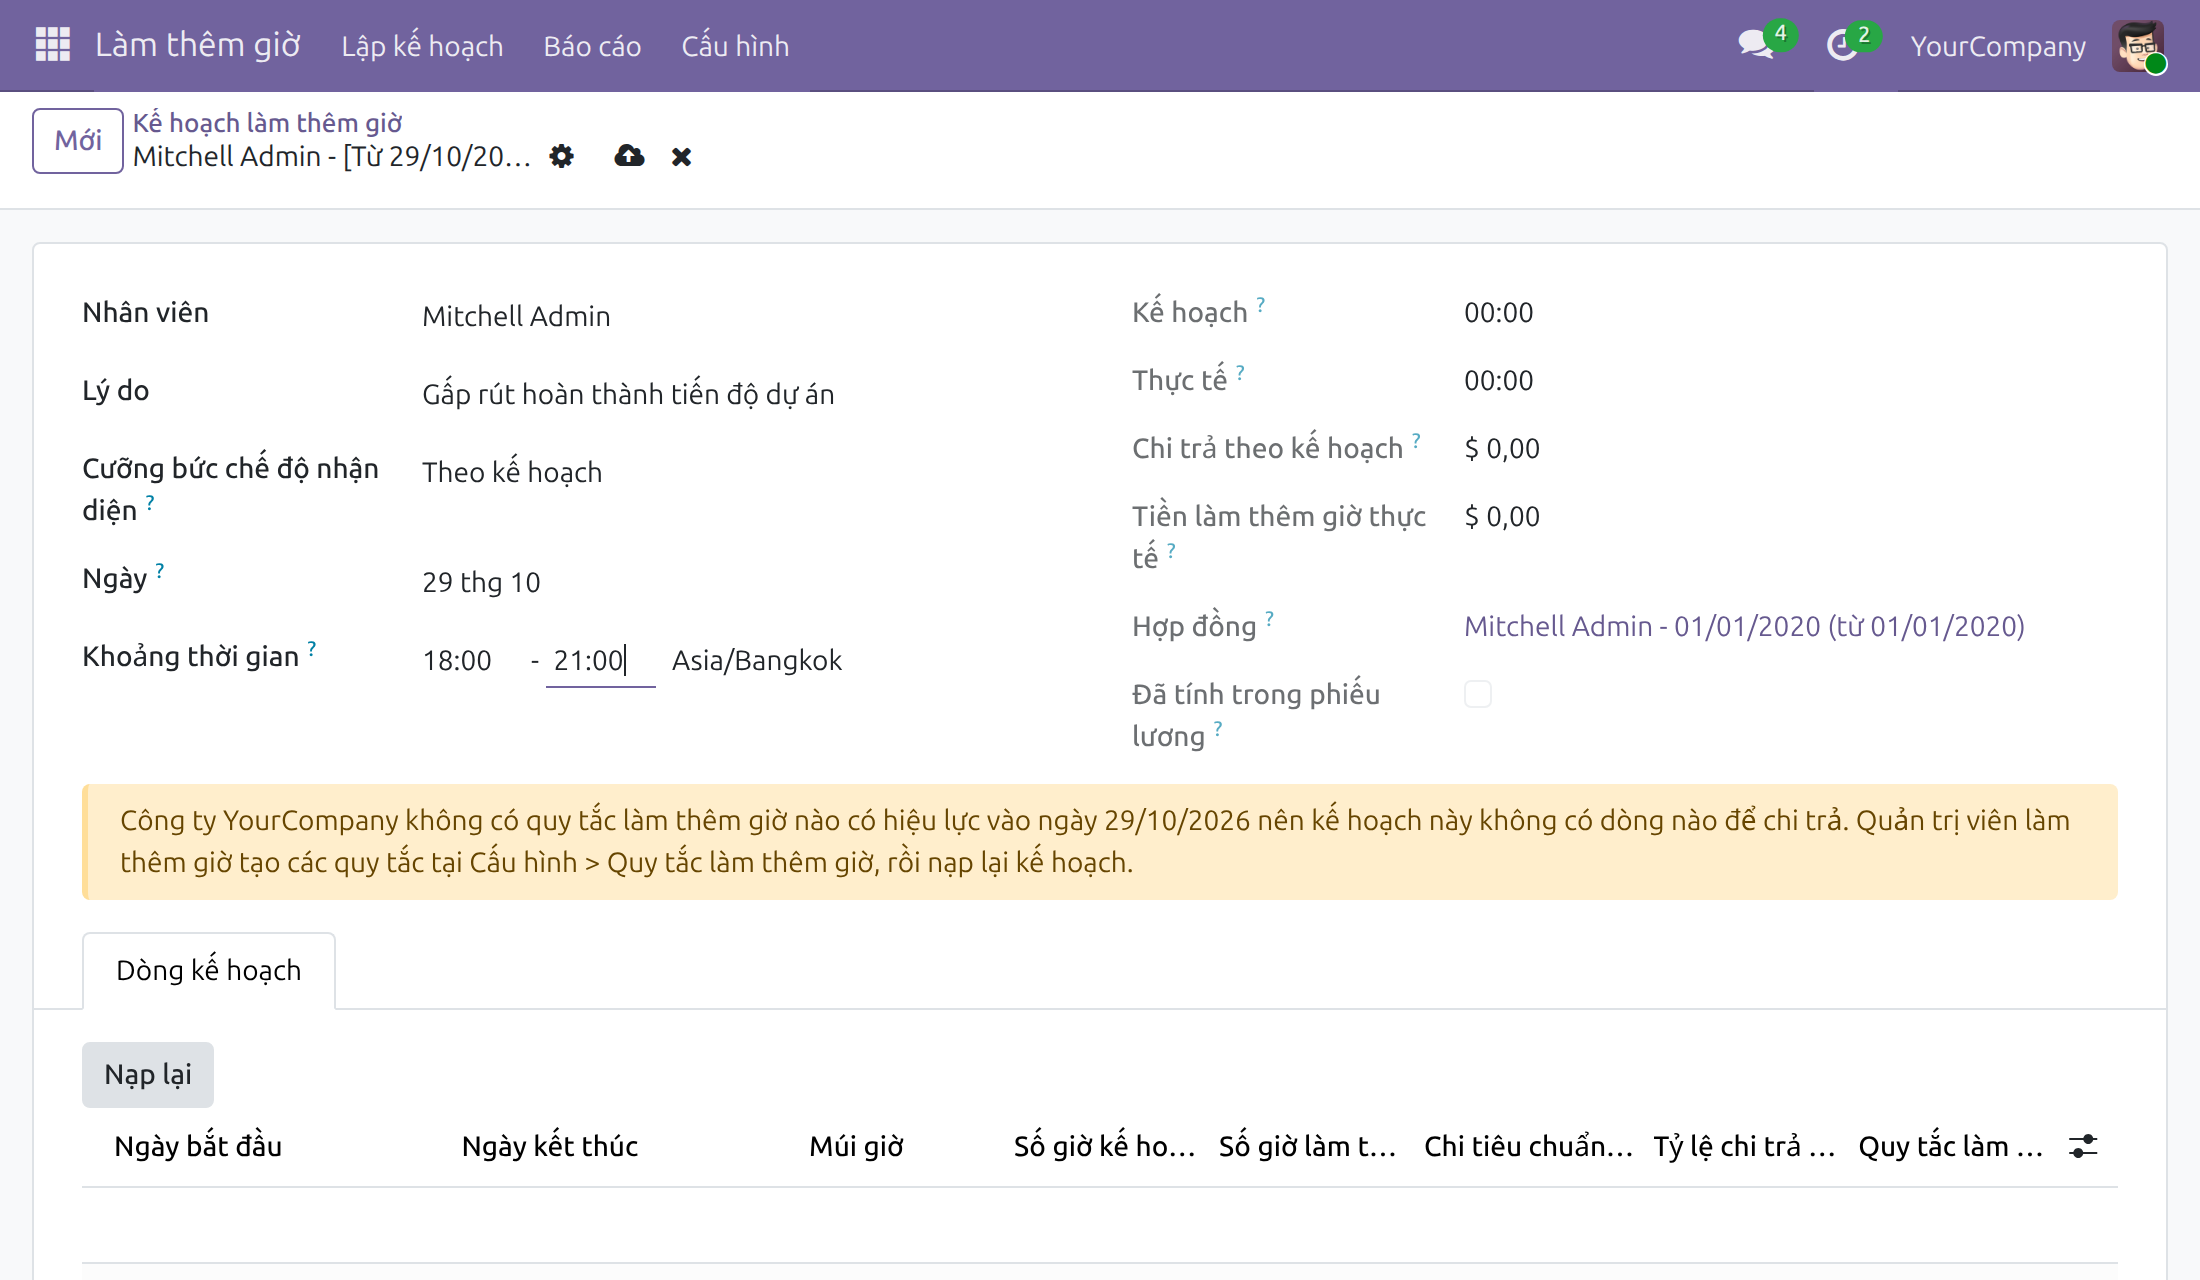Open column settings icon in table header
The image size is (2200, 1280).
click(2083, 1146)
